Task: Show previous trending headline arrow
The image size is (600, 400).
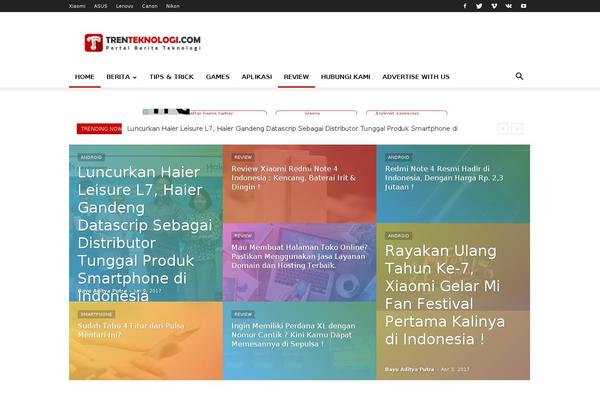Action: coord(503,129)
